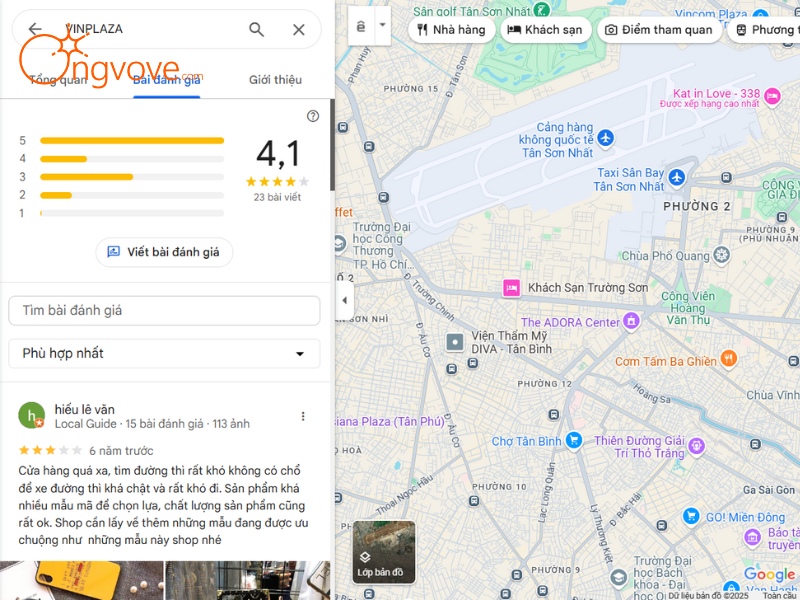Click the Tìm bài đánh giá search field
800x600 pixels.
point(164,310)
